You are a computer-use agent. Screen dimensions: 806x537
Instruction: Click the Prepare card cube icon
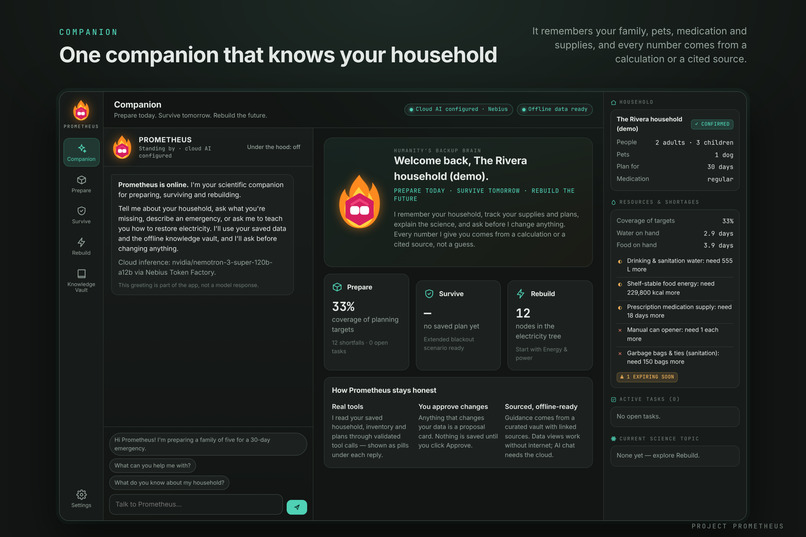337,287
